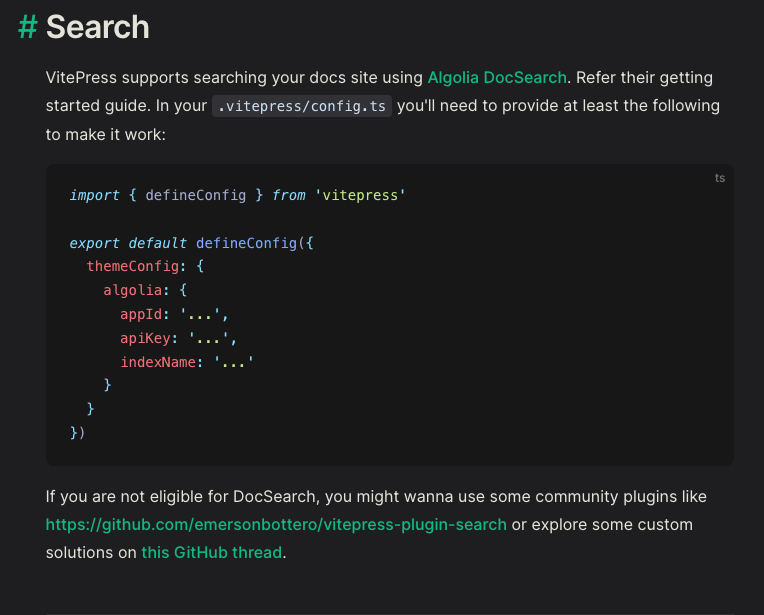Click the indexName: '...' line
The height and width of the screenshot is (615, 764).
click(x=187, y=362)
